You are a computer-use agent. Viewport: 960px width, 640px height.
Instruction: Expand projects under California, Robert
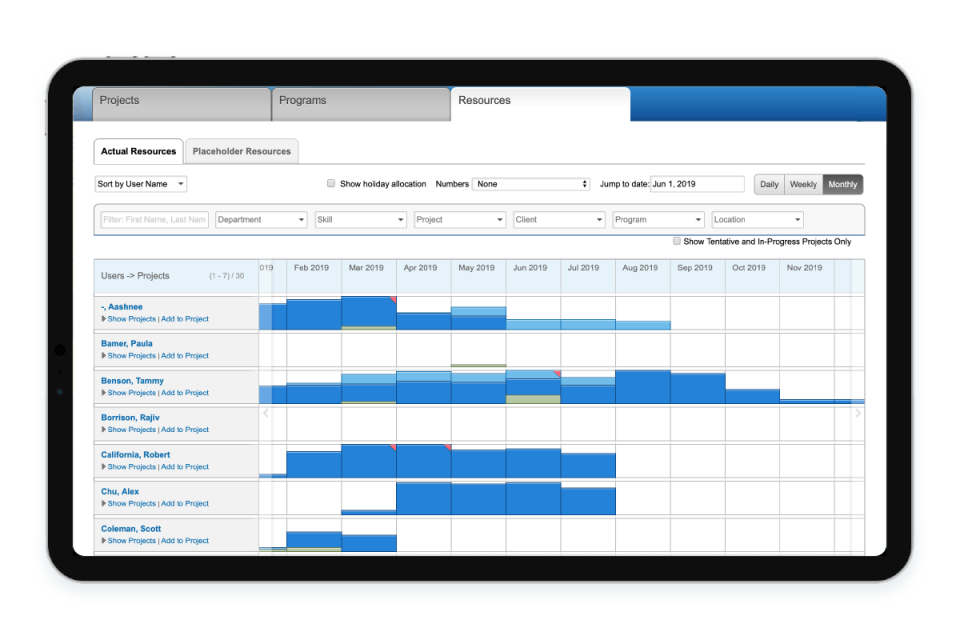(102, 466)
